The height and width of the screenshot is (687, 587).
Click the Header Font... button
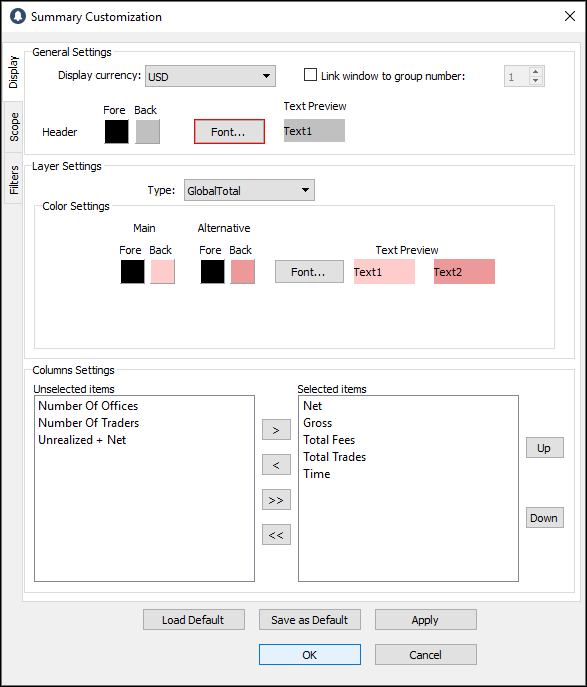pos(229,131)
